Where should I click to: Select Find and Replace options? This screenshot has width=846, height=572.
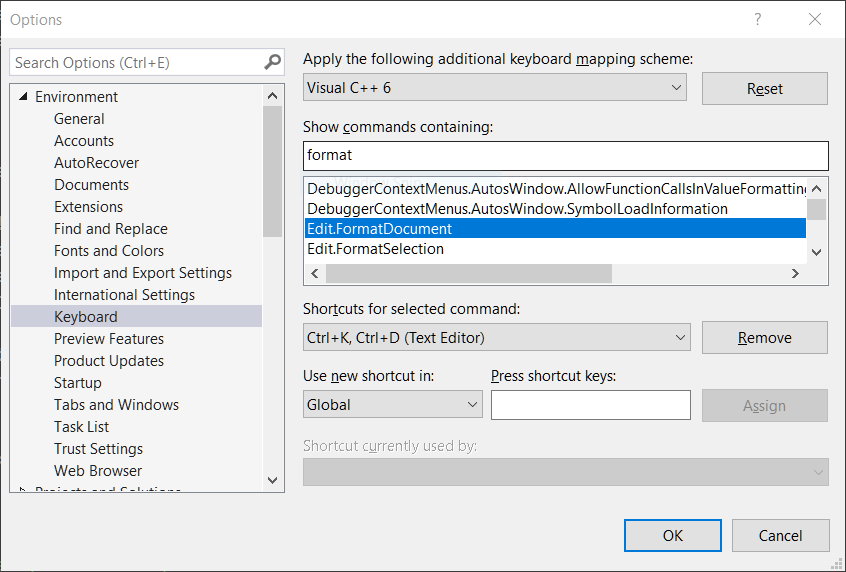(x=111, y=229)
